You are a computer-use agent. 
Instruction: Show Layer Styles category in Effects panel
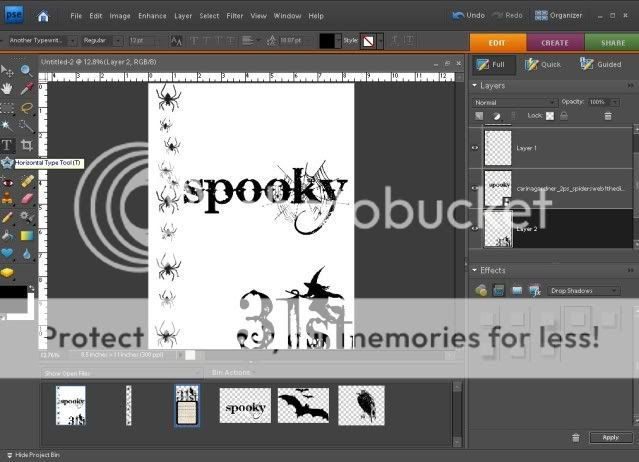click(498, 290)
